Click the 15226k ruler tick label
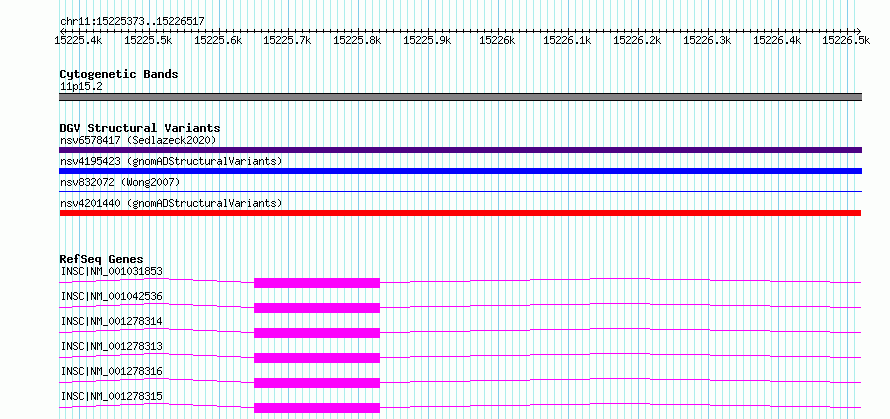Viewport: 890px width, 419px height. 497,40
